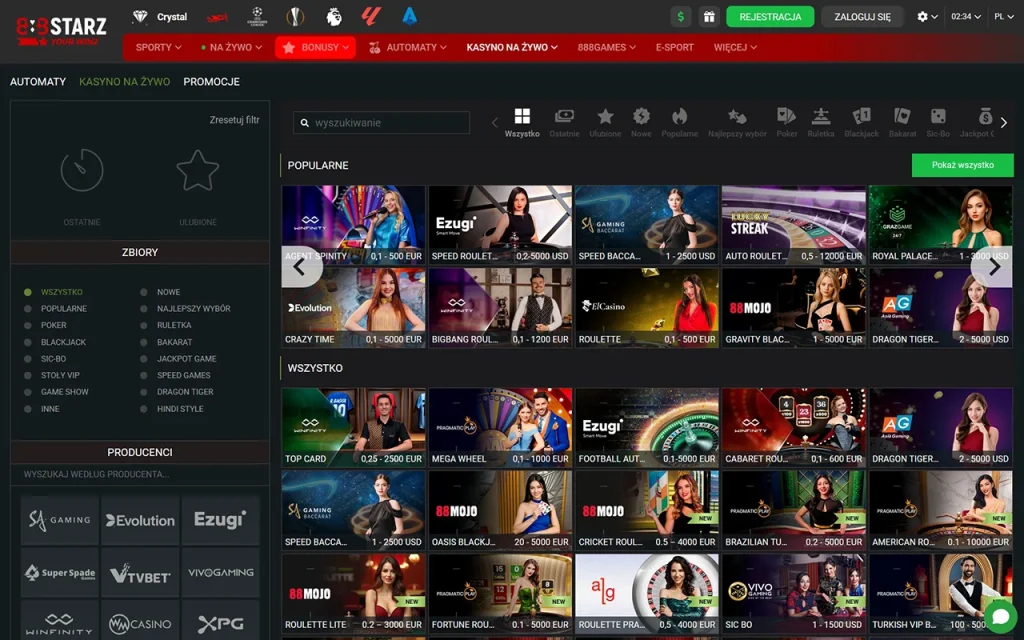The width and height of the screenshot is (1024, 640).
Task: Focus the wyszukiwanie search field
Action: (381, 122)
